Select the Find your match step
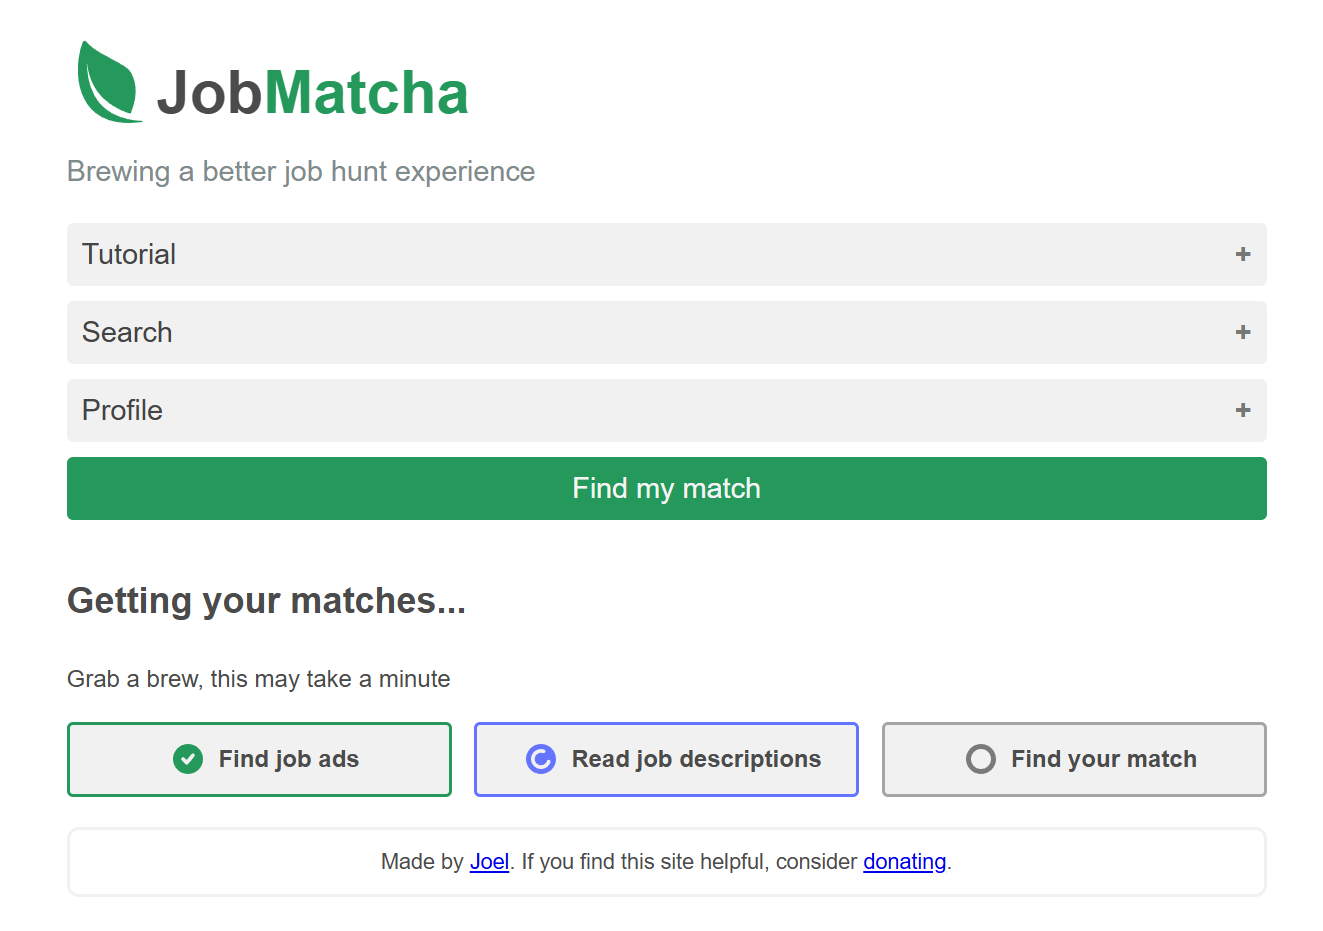Screen dimensions: 1323x931 (1074, 759)
